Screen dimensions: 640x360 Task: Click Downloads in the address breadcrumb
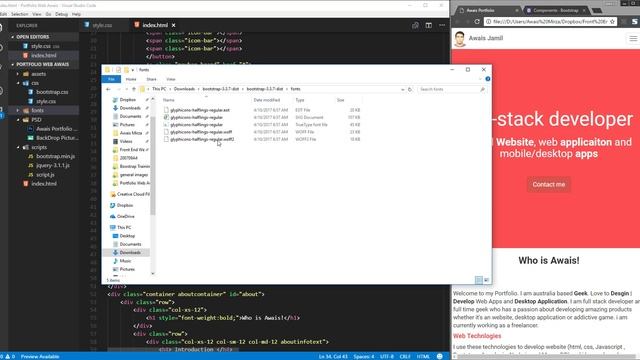[x=184, y=89]
